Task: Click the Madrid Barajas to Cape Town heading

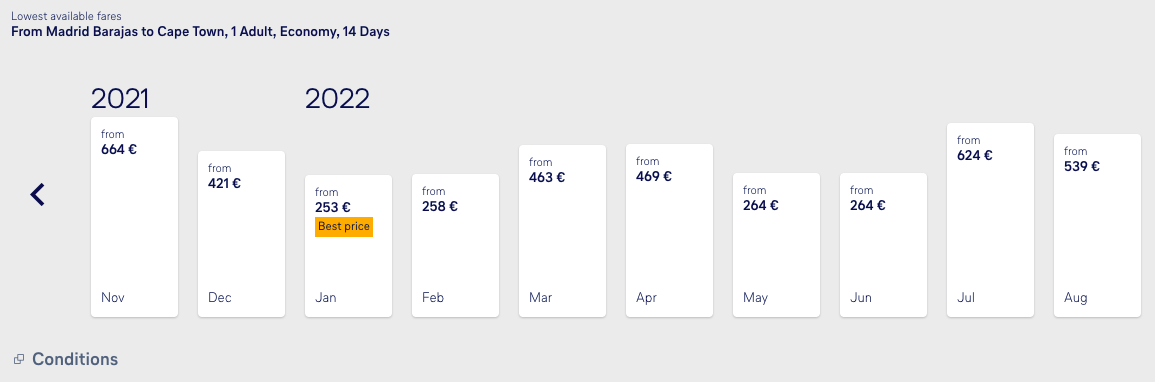Action: pos(200,32)
